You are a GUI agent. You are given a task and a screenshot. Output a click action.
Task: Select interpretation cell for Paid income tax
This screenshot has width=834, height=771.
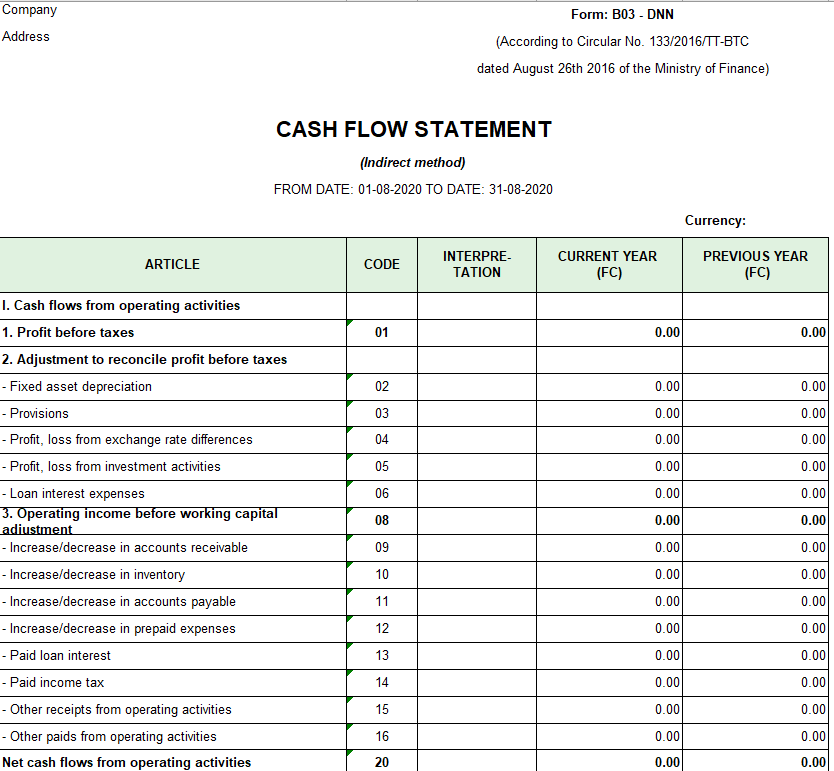pyautogui.click(x=476, y=682)
